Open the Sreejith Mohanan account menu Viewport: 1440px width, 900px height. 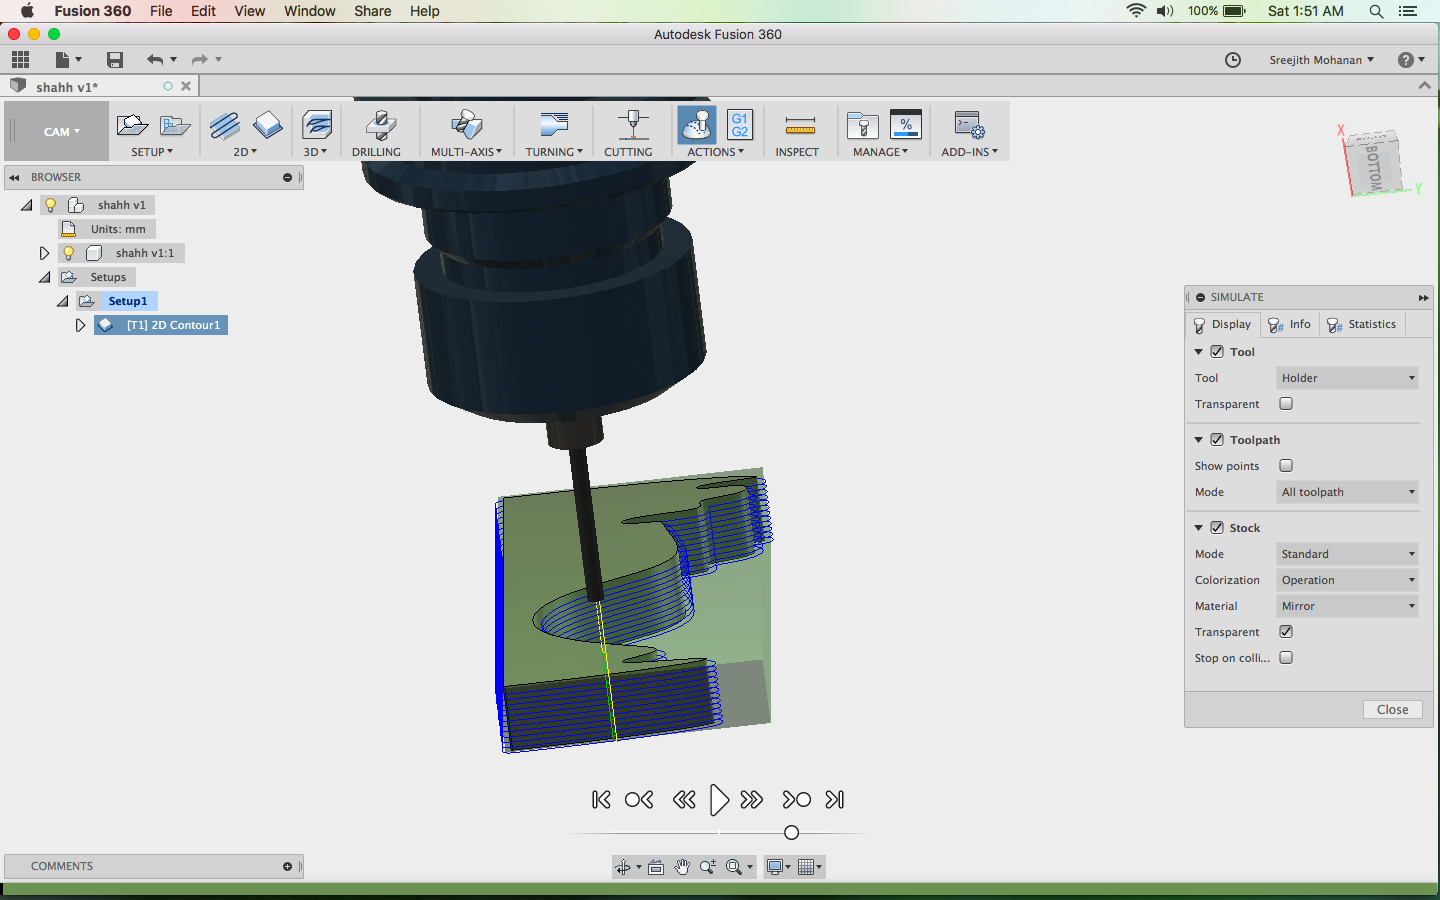pos(1321,60)
